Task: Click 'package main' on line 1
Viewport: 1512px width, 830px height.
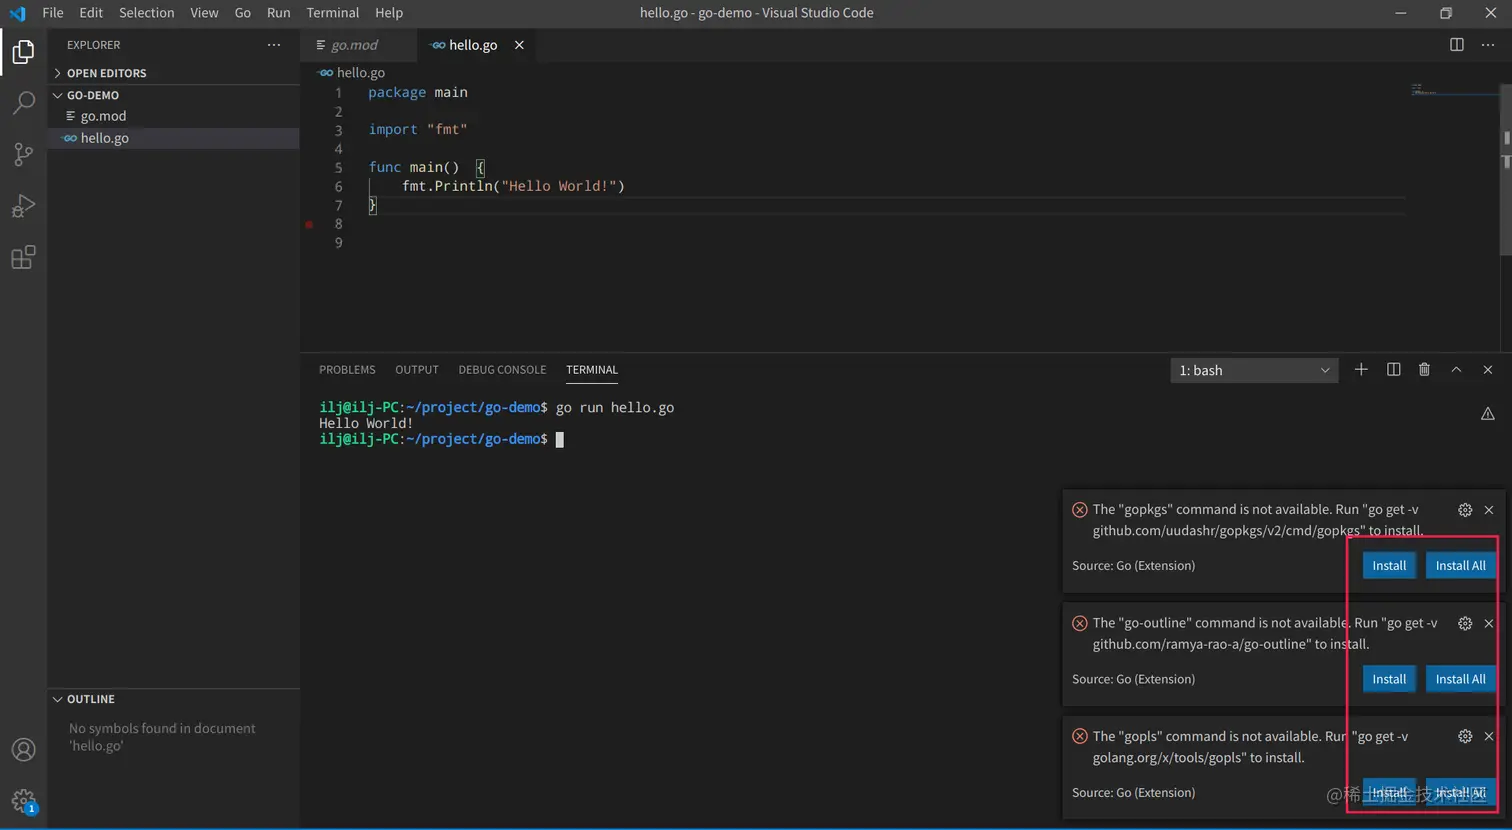Action: tap(418, 92)
